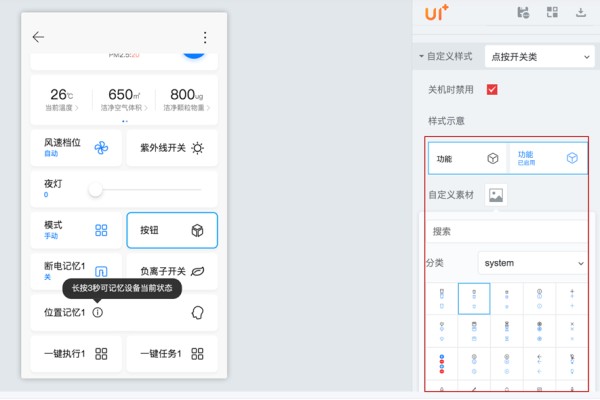Click the 自定义素材 image picker icon
This screenshot has height=400, width=600.
pos(495,195)
